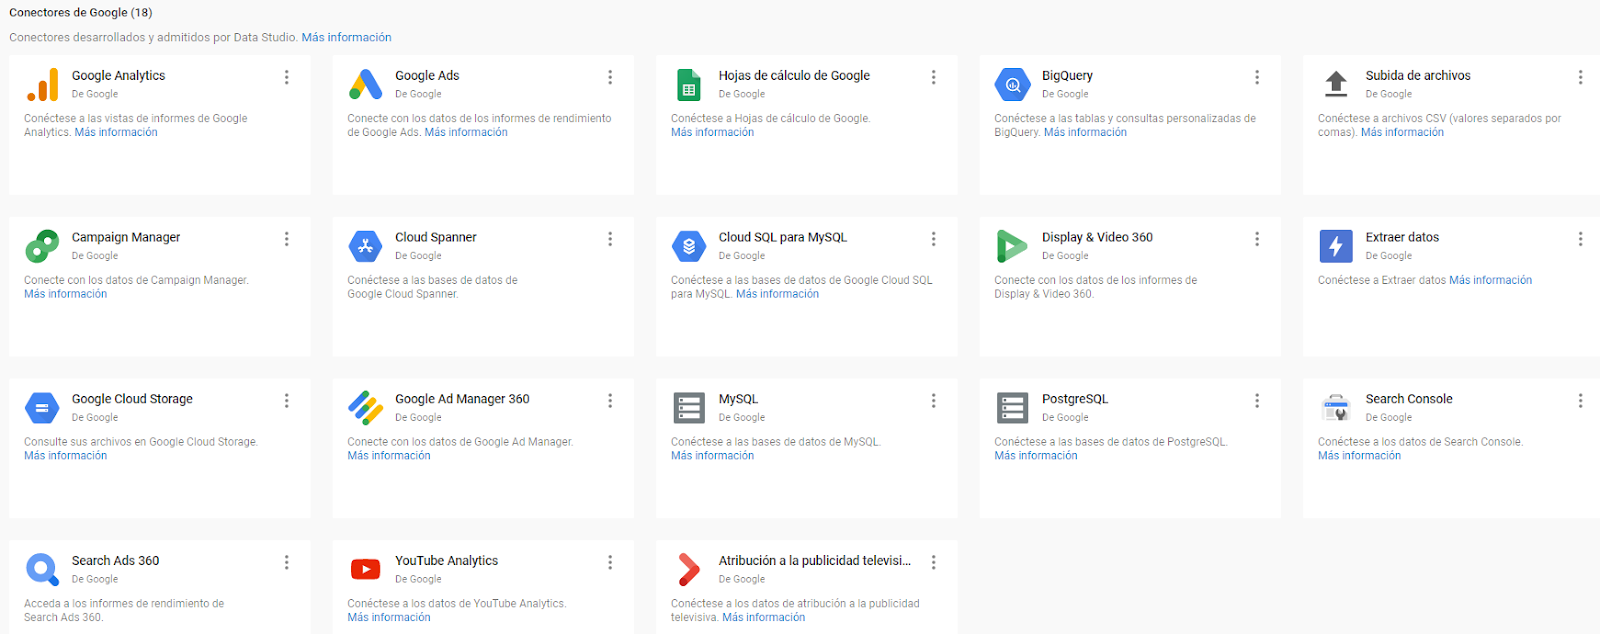Open Más información link under Campaign Manager
The image size is (1600, 634).
coord(65,294)
